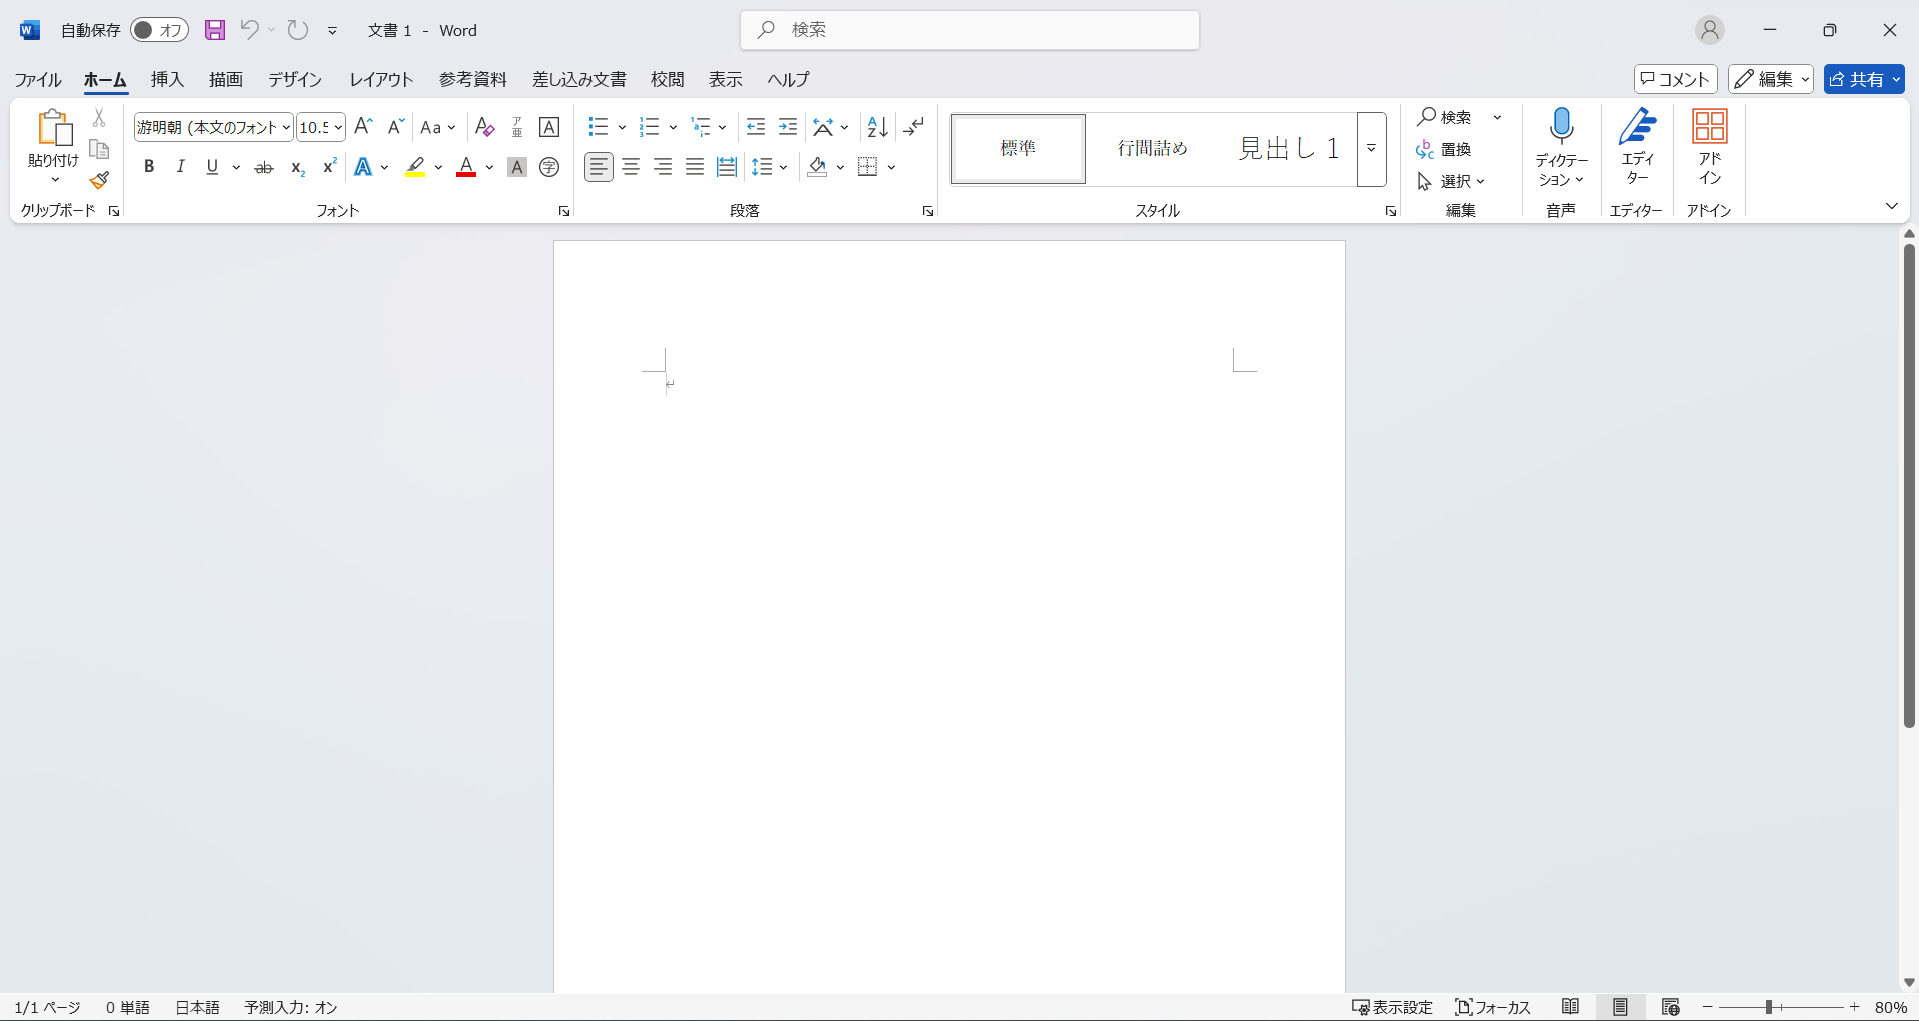Decrease font size with shrink-A icon

point(396,127)
